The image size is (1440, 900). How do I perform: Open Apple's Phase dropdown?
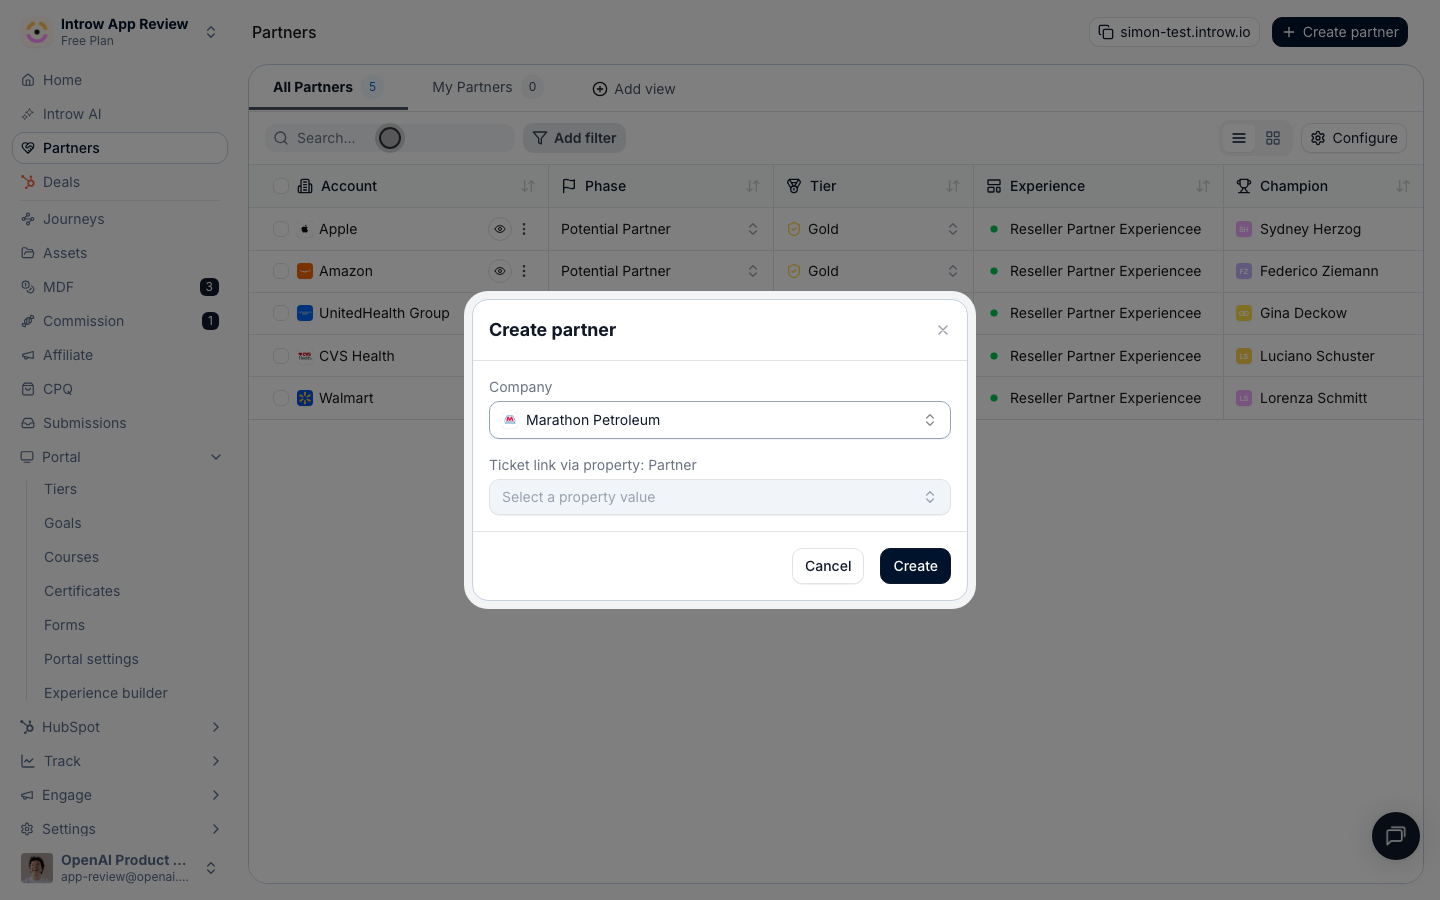[660, 229]
